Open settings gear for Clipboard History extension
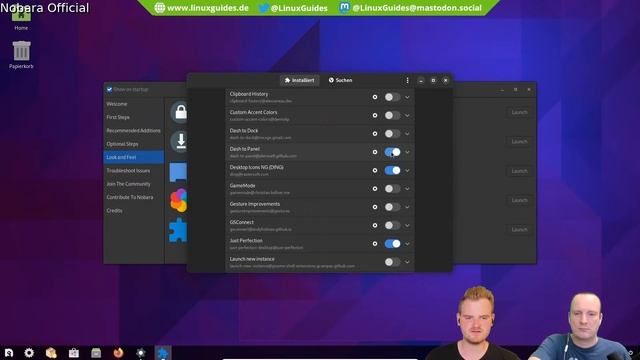 click(375, 97)
